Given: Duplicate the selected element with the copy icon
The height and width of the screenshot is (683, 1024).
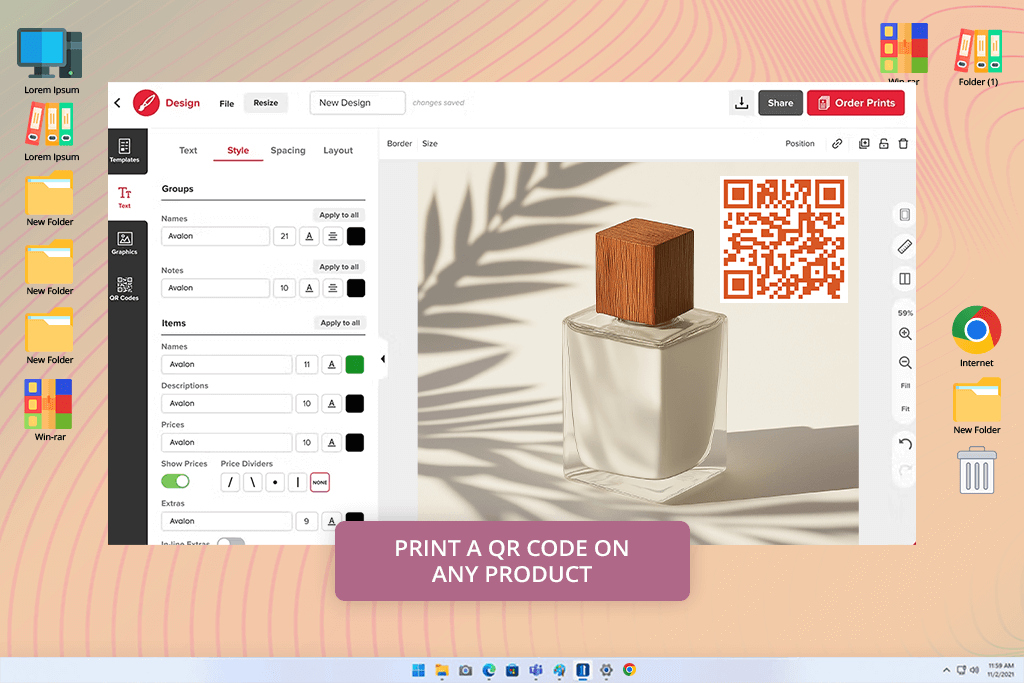Looking at the screenshot, I should point(864,144).
